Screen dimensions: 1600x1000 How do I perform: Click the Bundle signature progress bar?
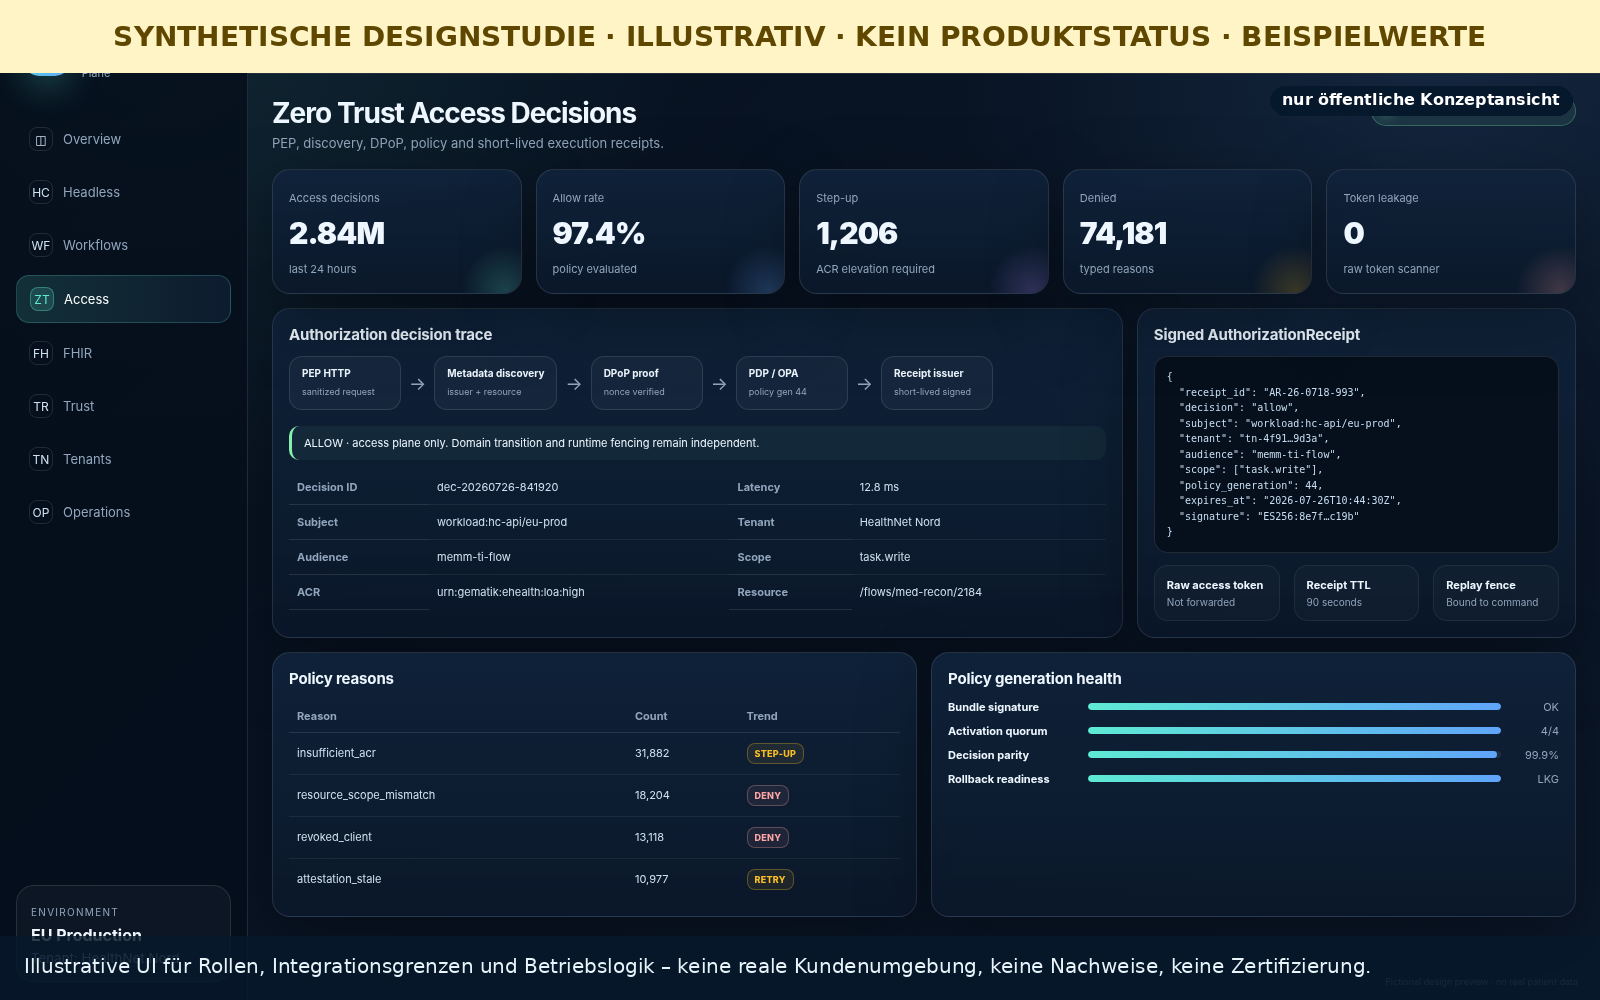point(1294,707)
